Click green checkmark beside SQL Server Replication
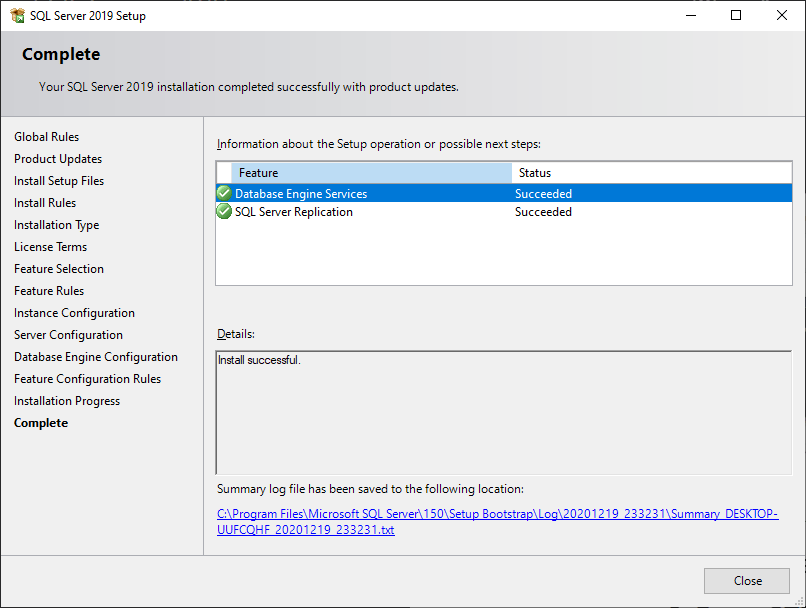The width and height of the screenshot is (806, 608). (x=224, y=211)
